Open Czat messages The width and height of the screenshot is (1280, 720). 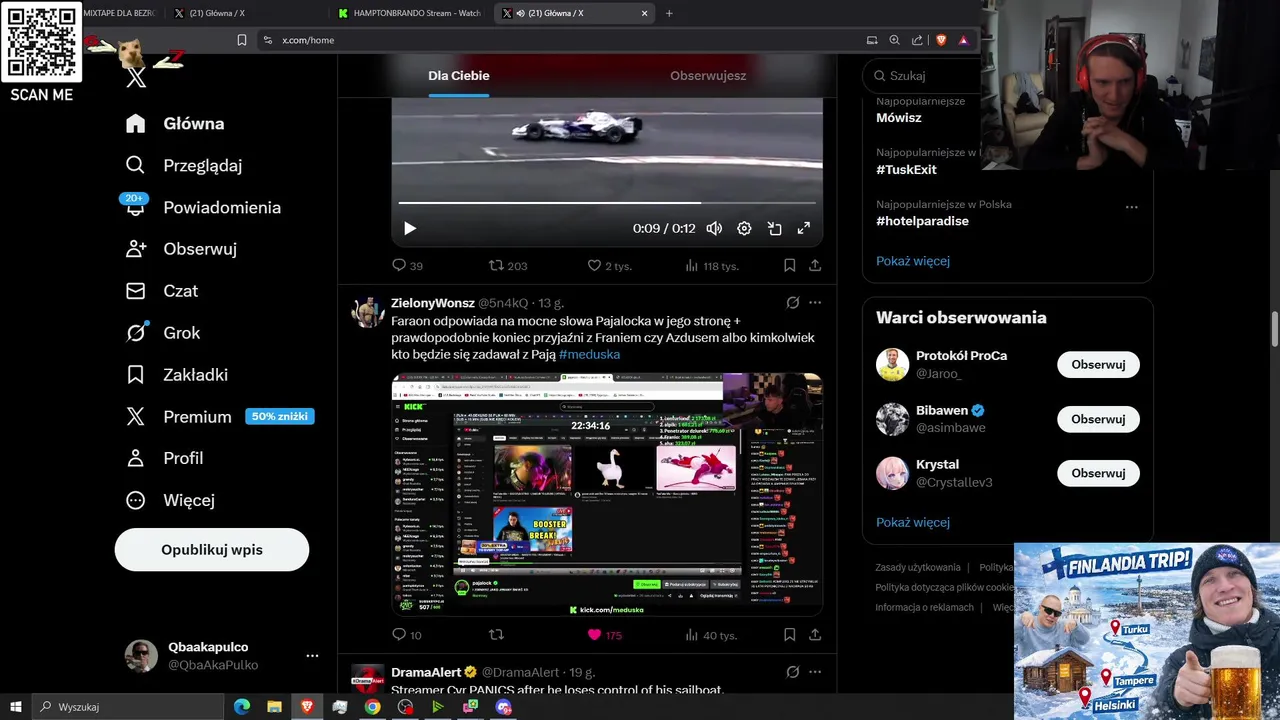point(162,291)
